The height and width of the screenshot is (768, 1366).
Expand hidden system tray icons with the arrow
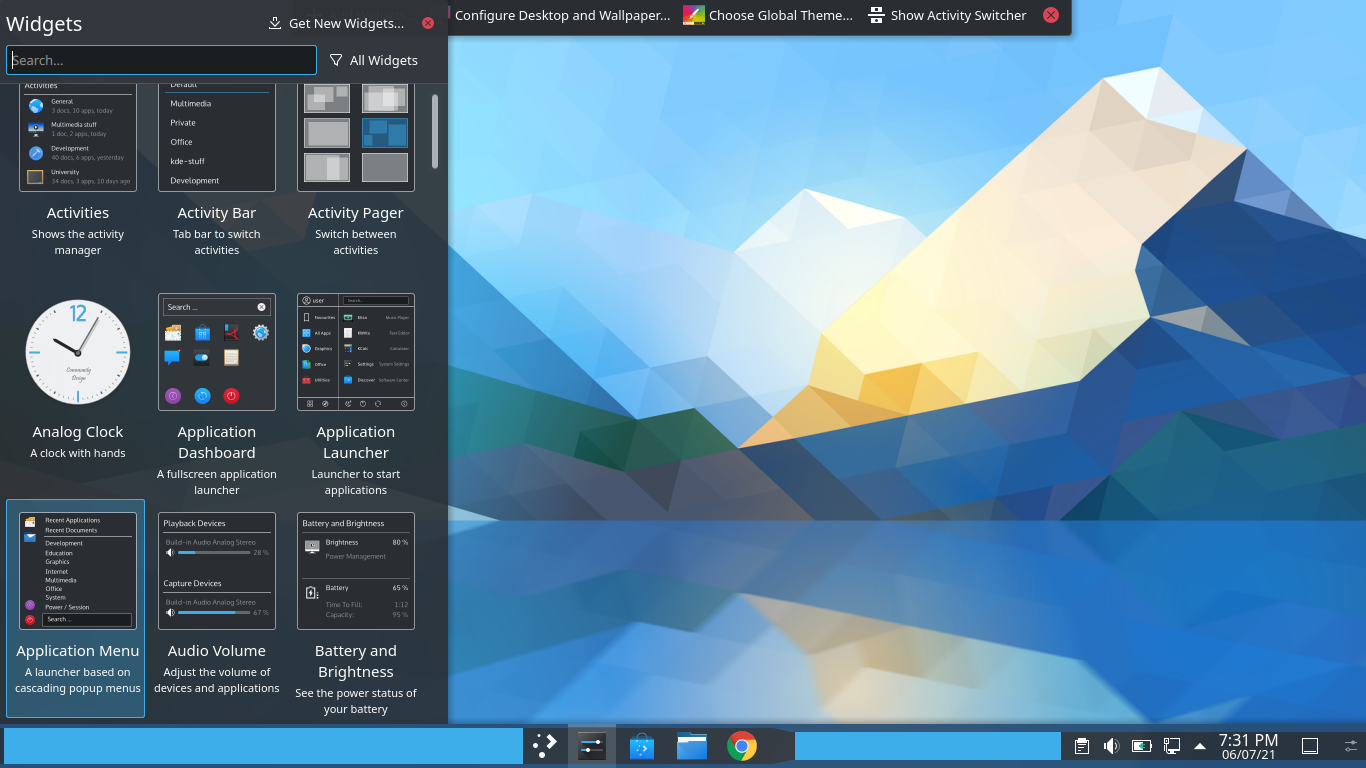[x=1201, y=744]
